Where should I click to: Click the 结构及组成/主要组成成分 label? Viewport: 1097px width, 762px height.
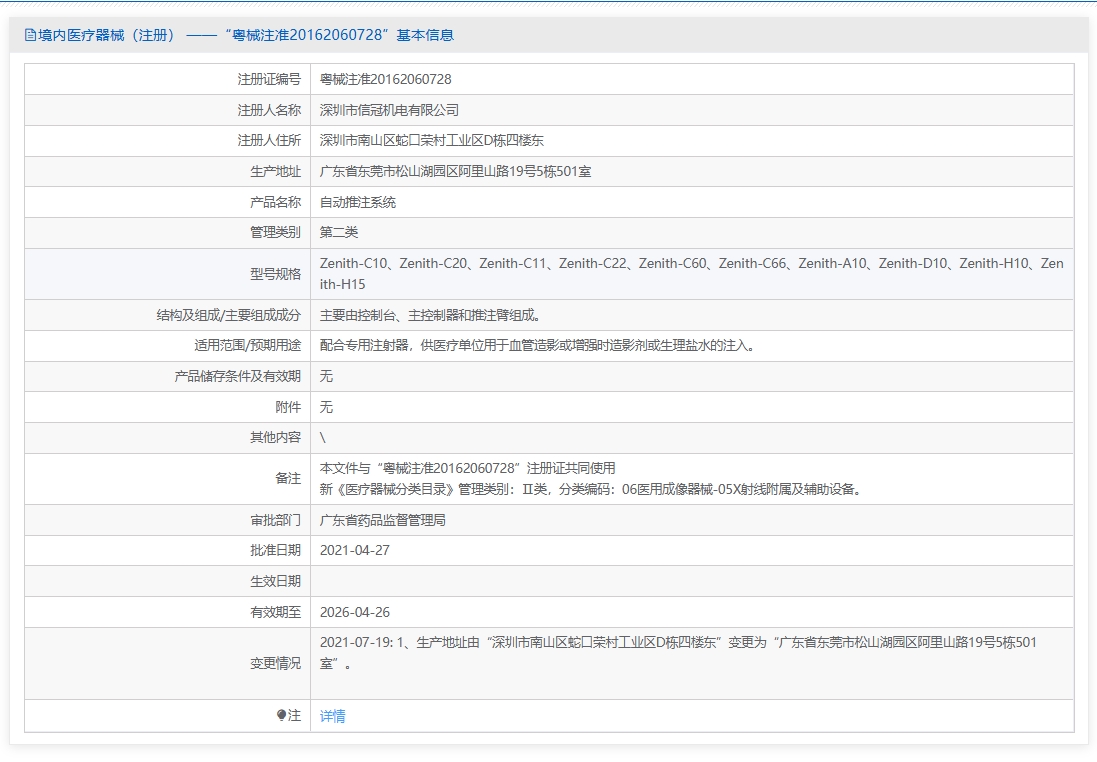coord(229,315)
